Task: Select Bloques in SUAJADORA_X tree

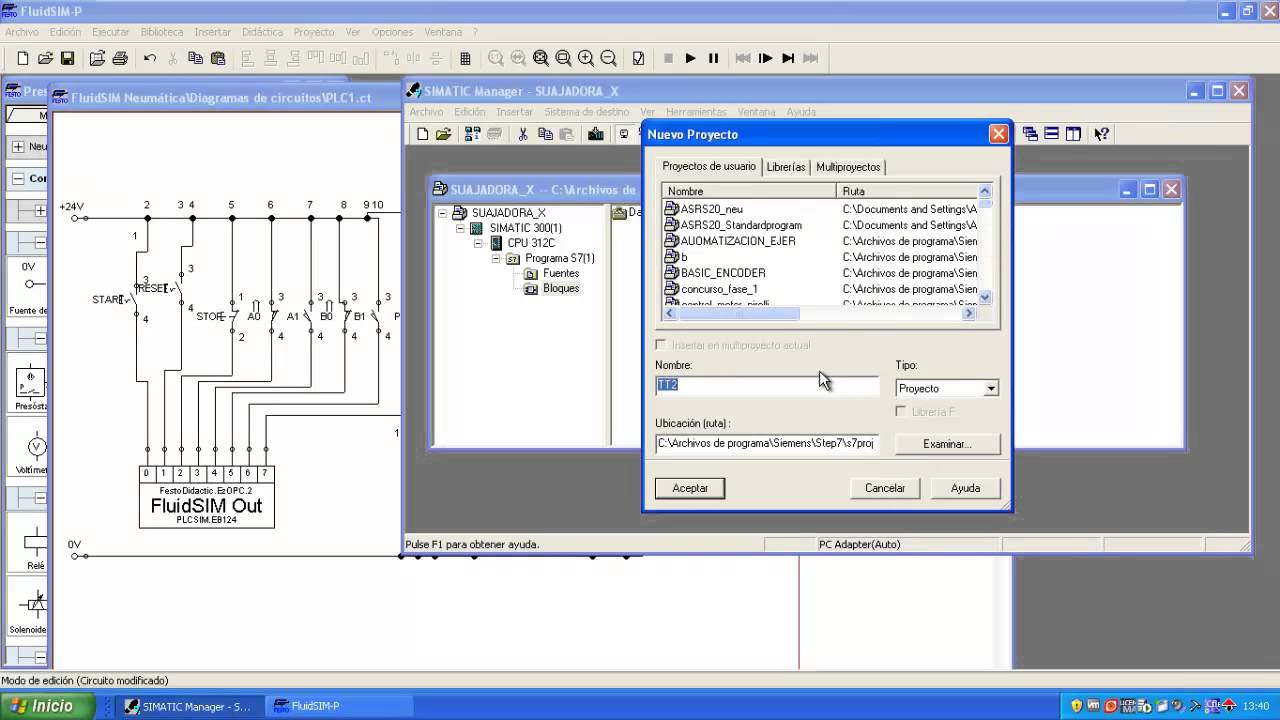Action: point(561,288)
